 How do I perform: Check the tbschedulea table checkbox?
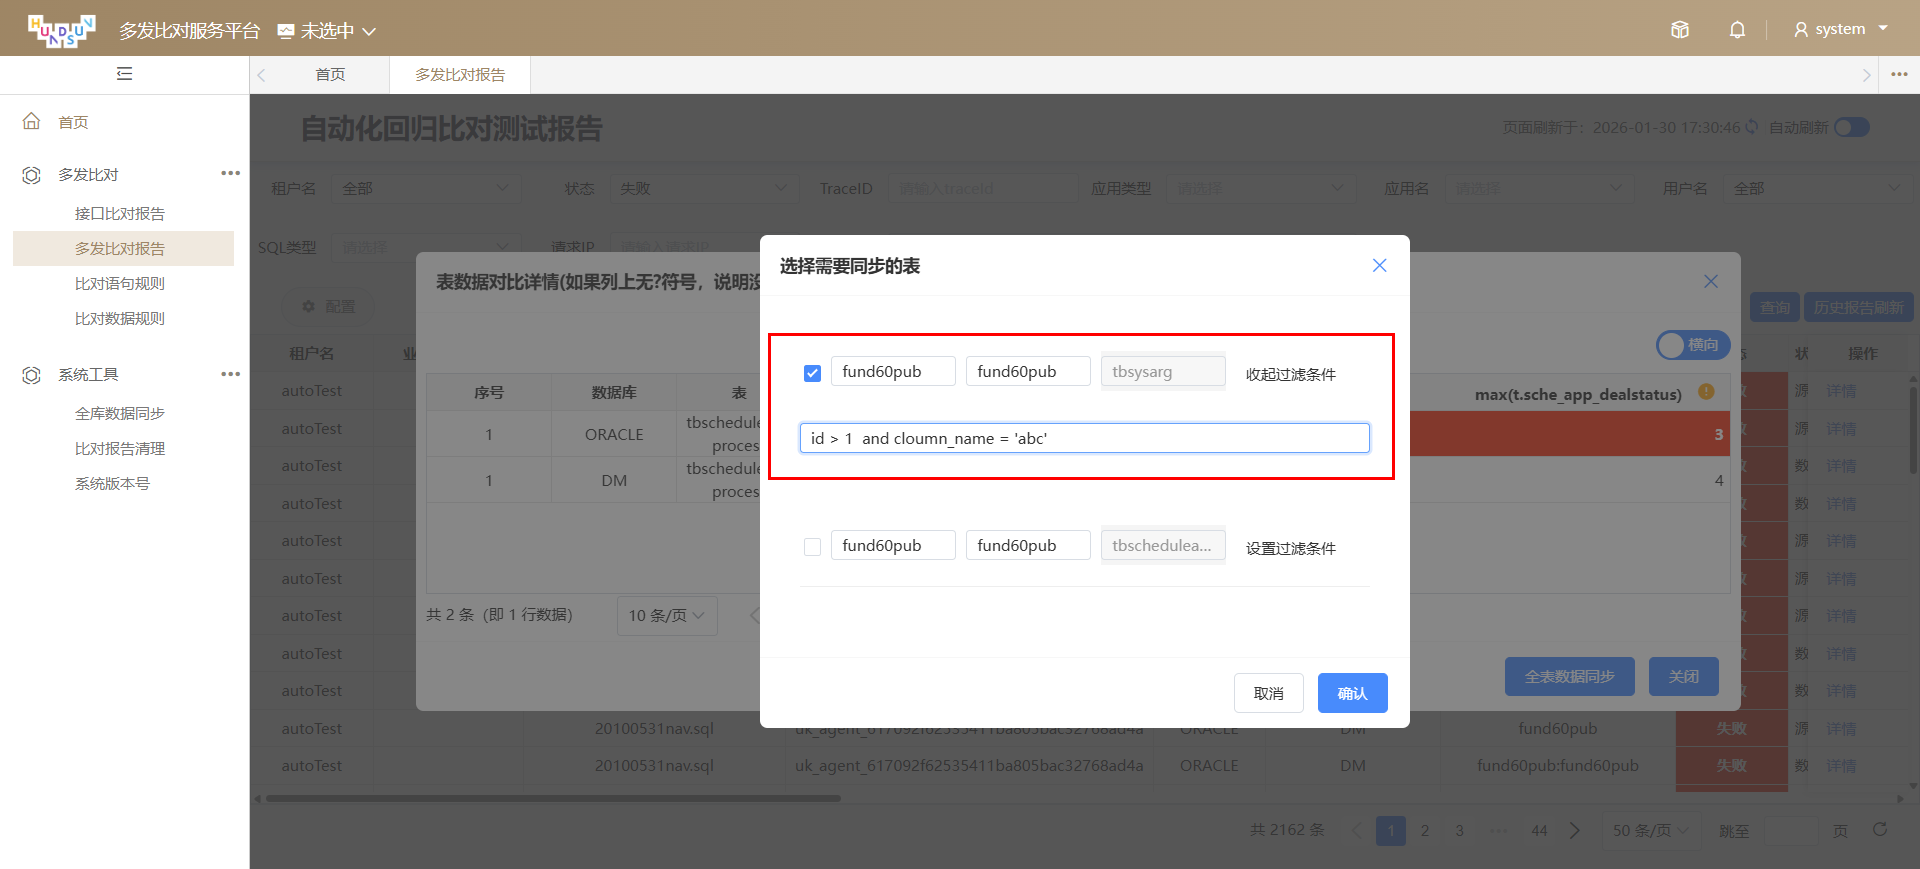(x=812, y=547)
